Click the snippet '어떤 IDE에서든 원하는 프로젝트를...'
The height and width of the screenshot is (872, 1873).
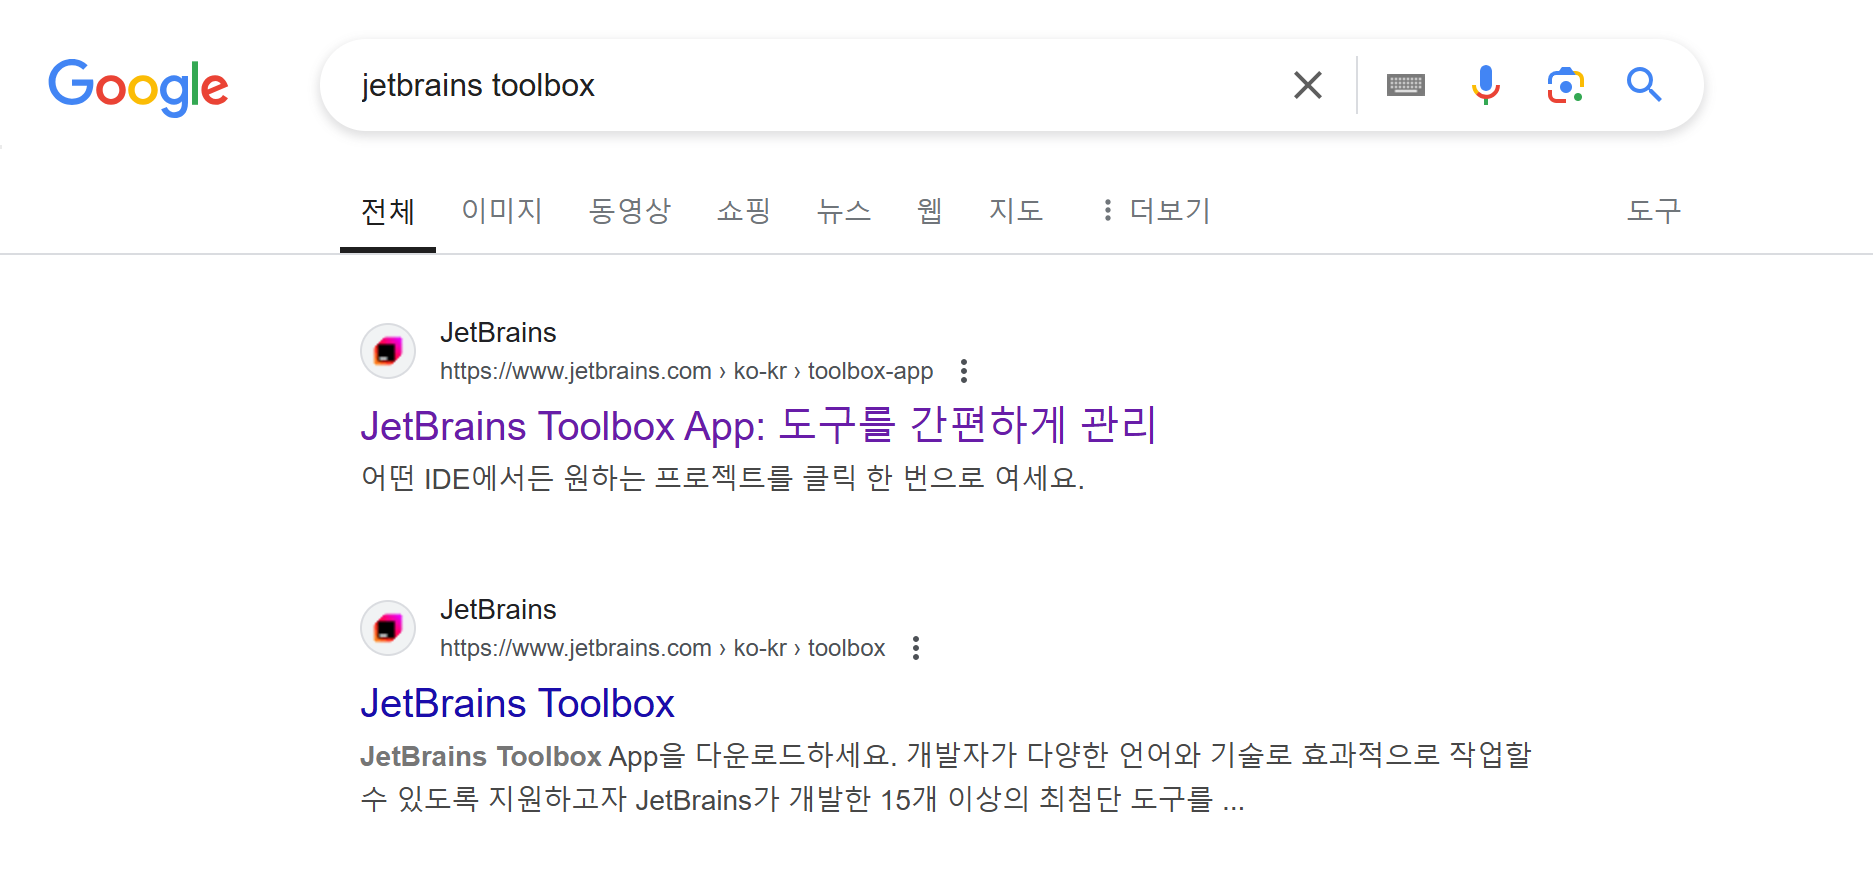point(722,478)
